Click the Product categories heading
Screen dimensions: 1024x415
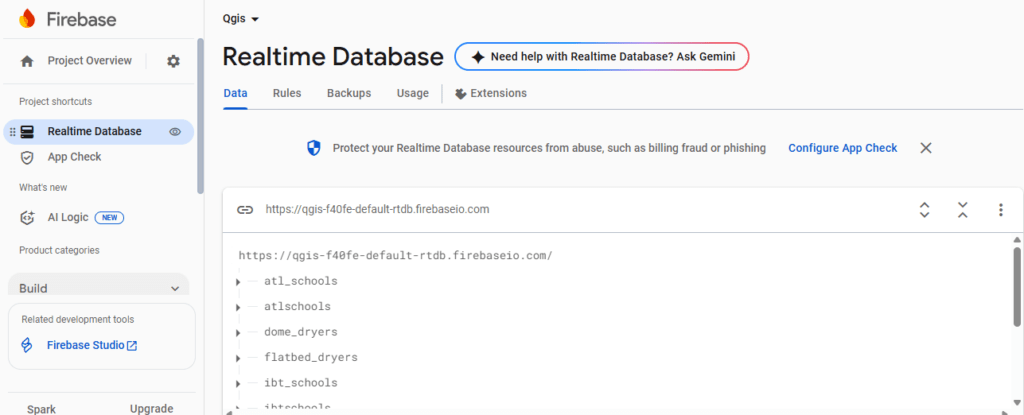click(x=59, y=250)
